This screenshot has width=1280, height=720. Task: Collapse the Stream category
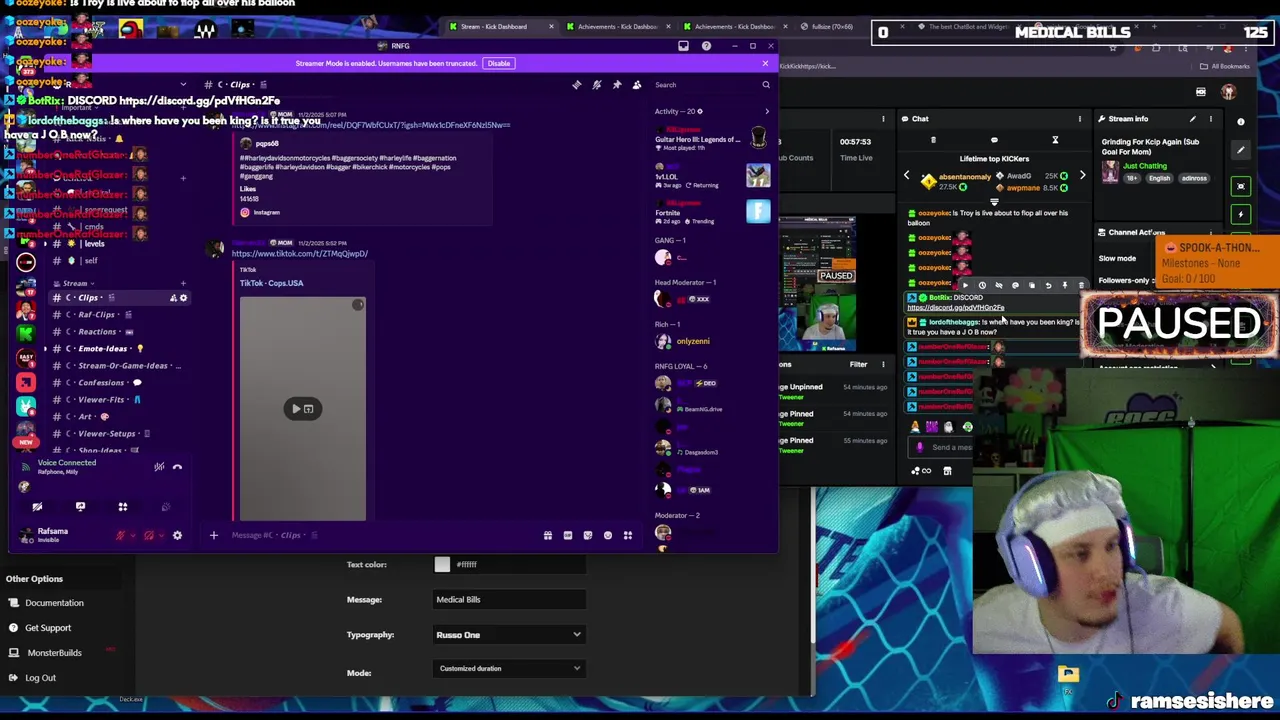pos(75,284)
